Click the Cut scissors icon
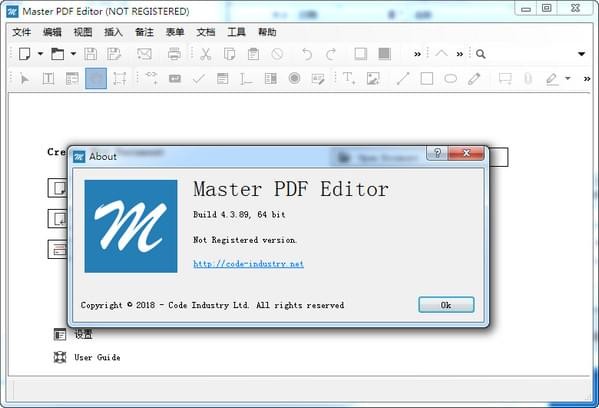The image size is (599, 408). click(x=206, y=54)
